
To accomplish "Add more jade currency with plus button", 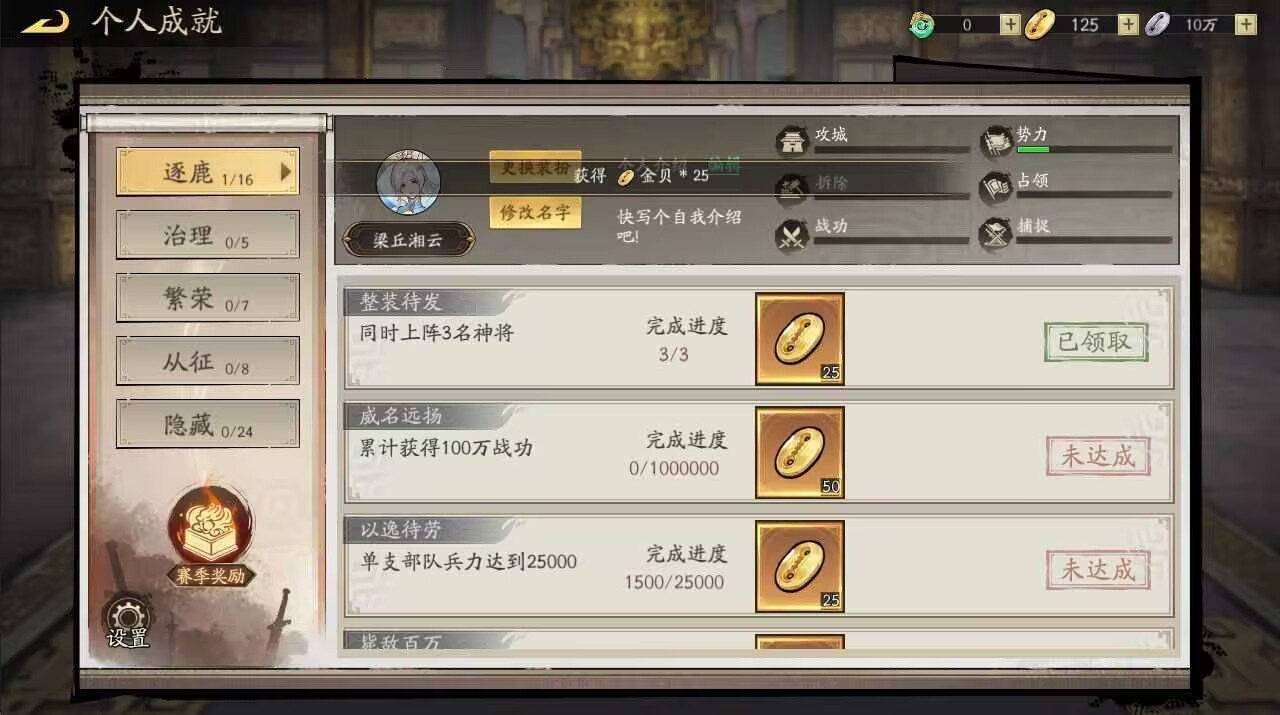I will pos(1010,25).
